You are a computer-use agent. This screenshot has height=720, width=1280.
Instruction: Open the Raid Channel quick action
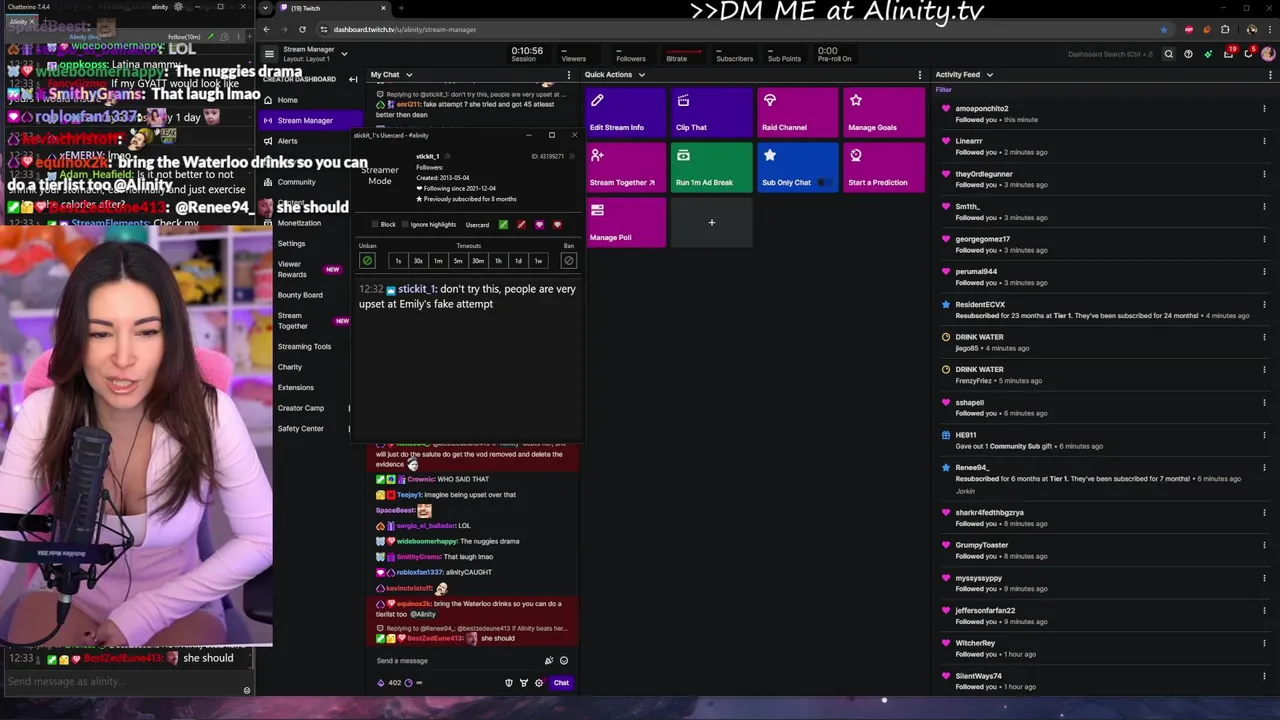[798, 112]
